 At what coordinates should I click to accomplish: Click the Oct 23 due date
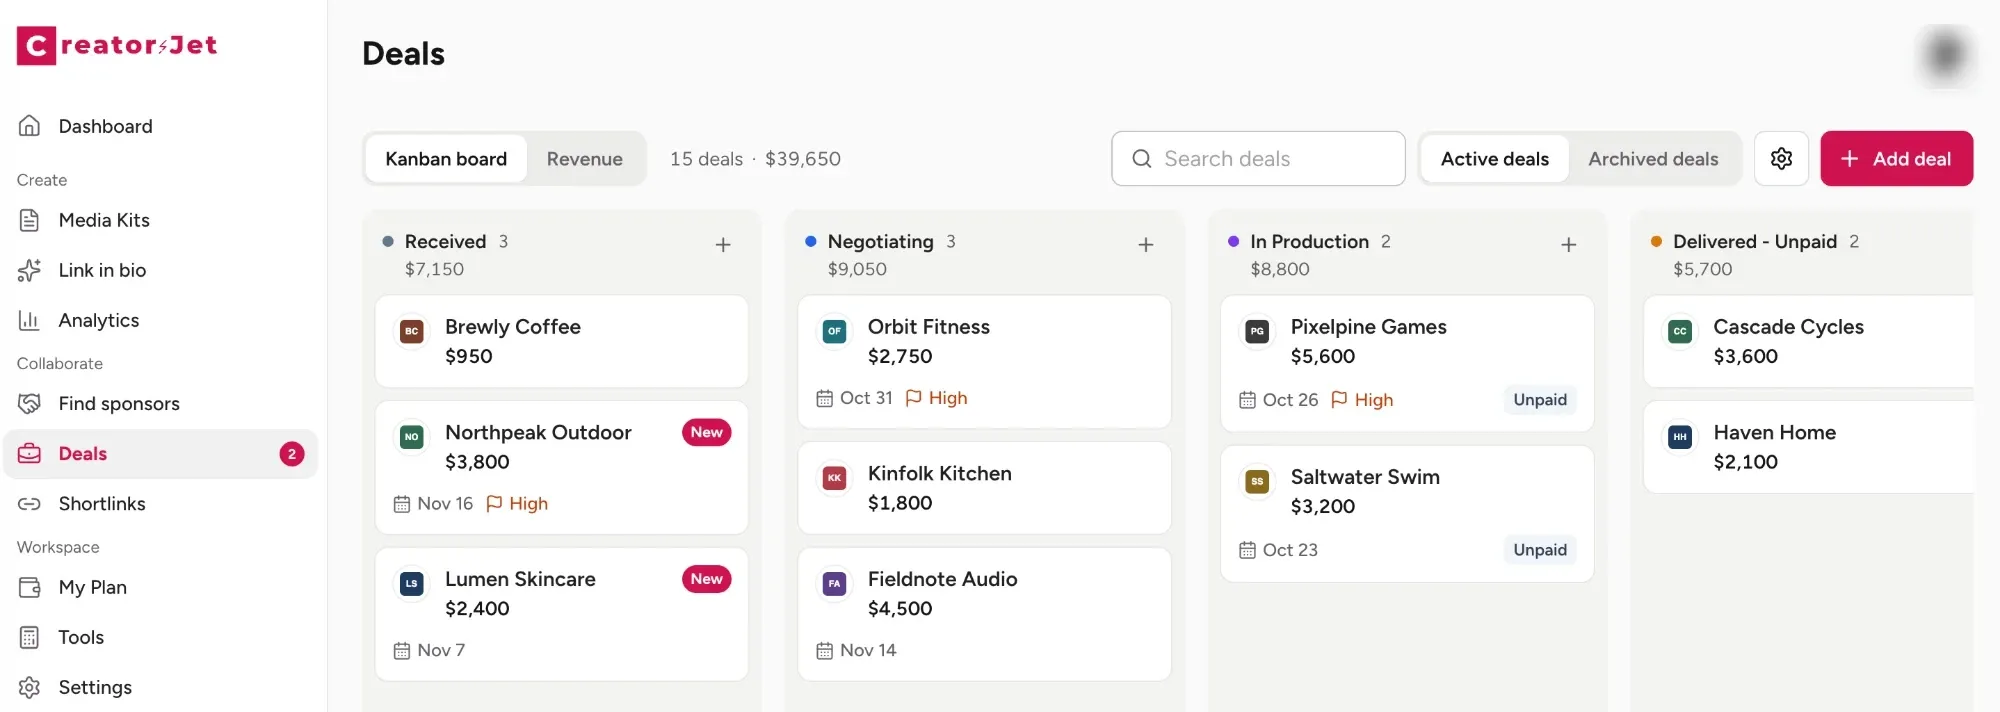1279,550
